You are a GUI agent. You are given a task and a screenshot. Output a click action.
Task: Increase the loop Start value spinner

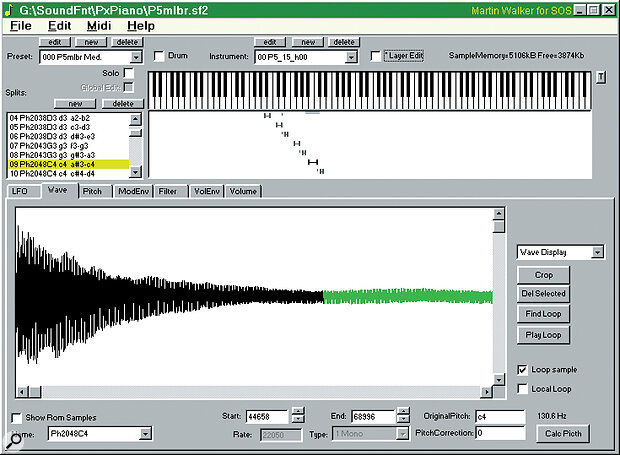point(296,411)
